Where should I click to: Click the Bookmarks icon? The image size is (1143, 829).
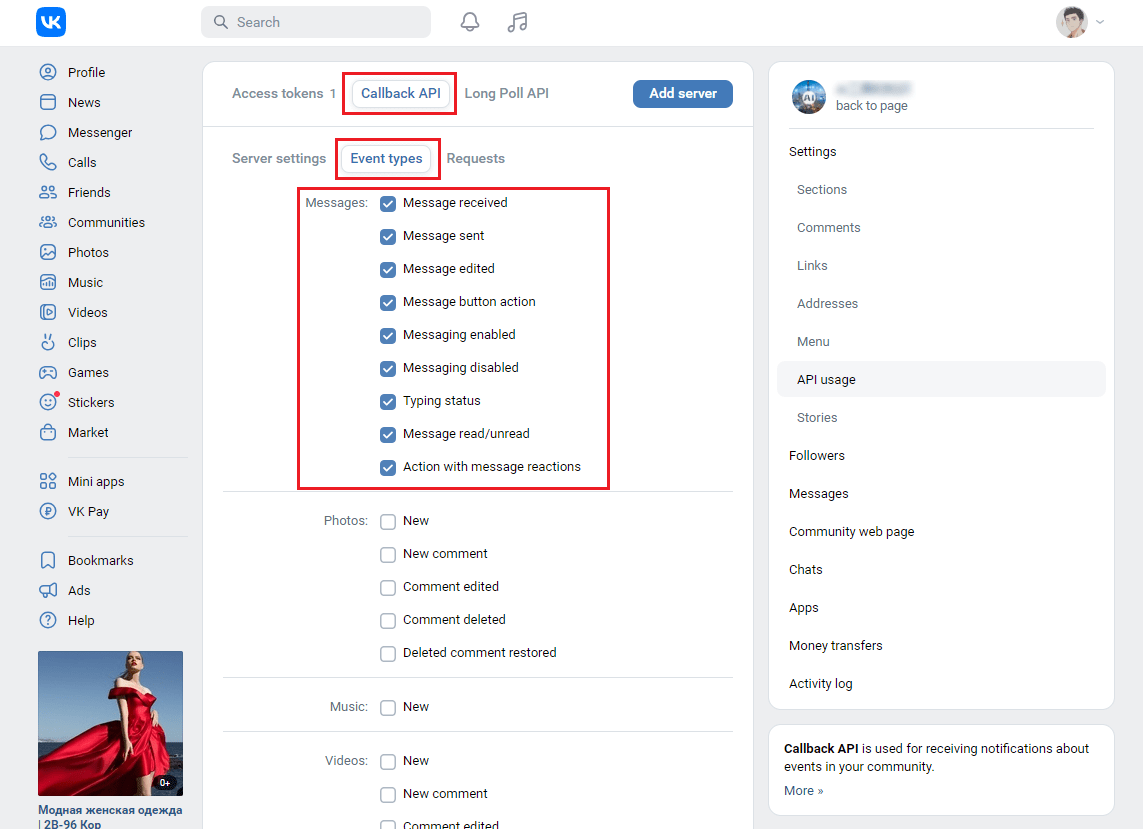pyautogui.click(x=48, y=560)
